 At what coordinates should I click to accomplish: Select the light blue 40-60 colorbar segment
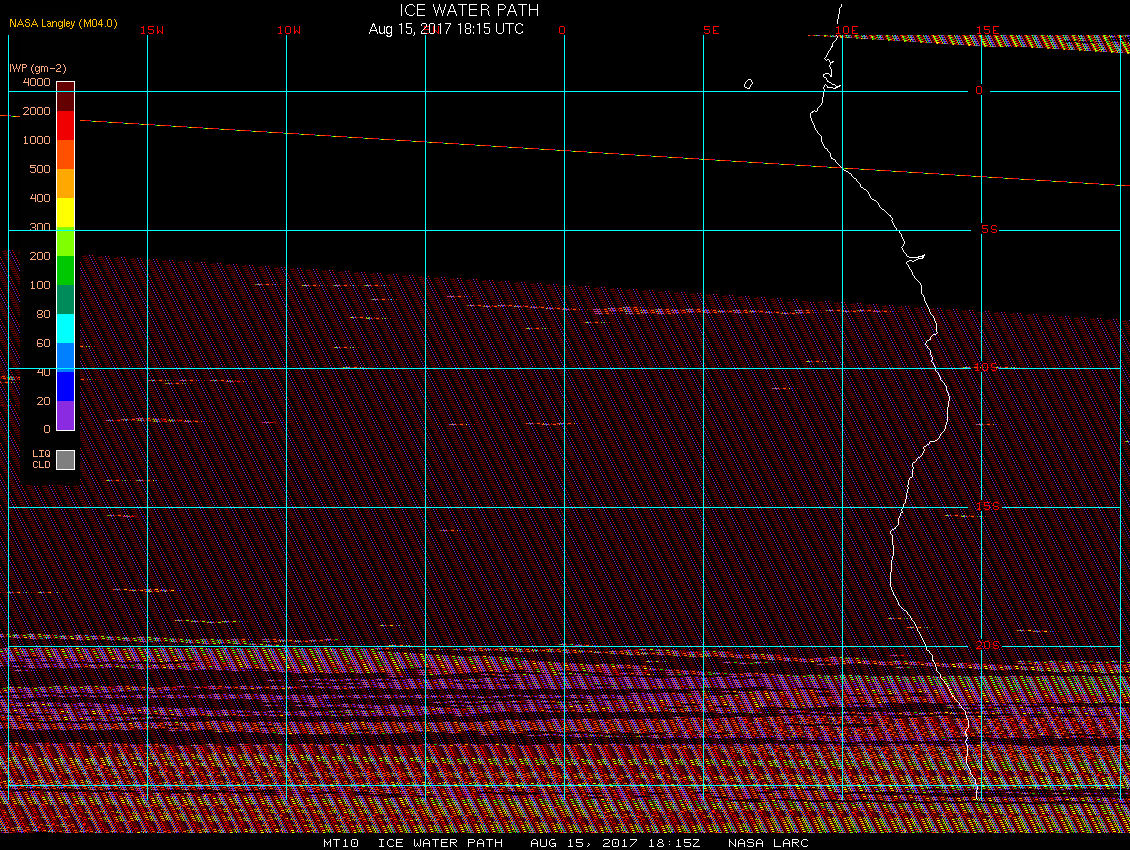click(x=66, y=358)
